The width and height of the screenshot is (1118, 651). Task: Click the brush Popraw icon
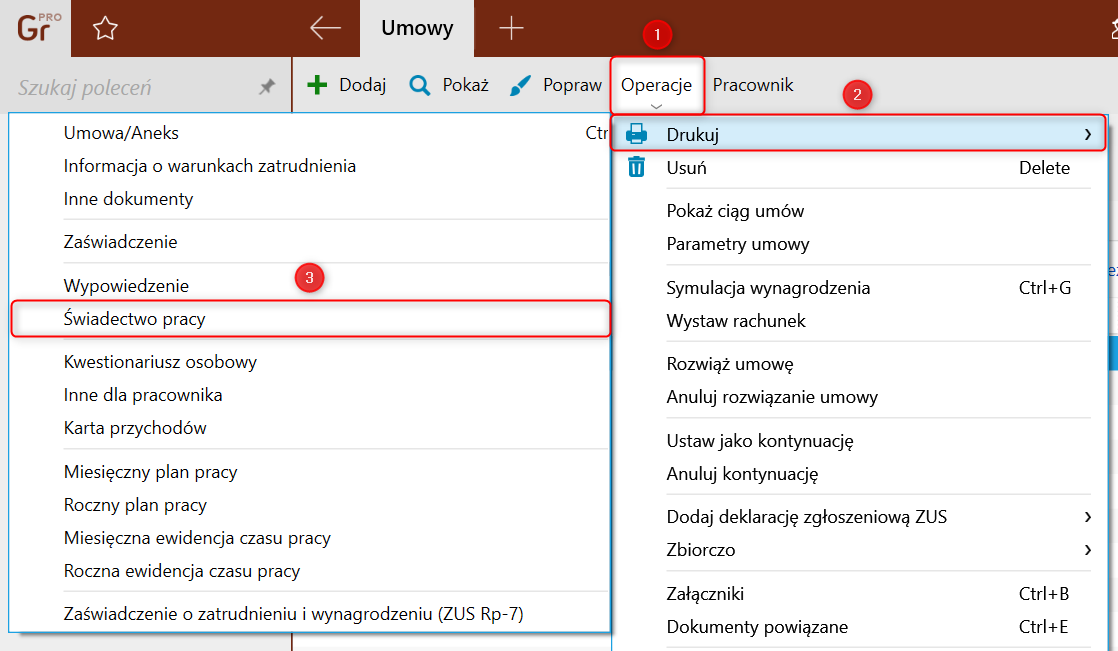click(x=520, y=86)
